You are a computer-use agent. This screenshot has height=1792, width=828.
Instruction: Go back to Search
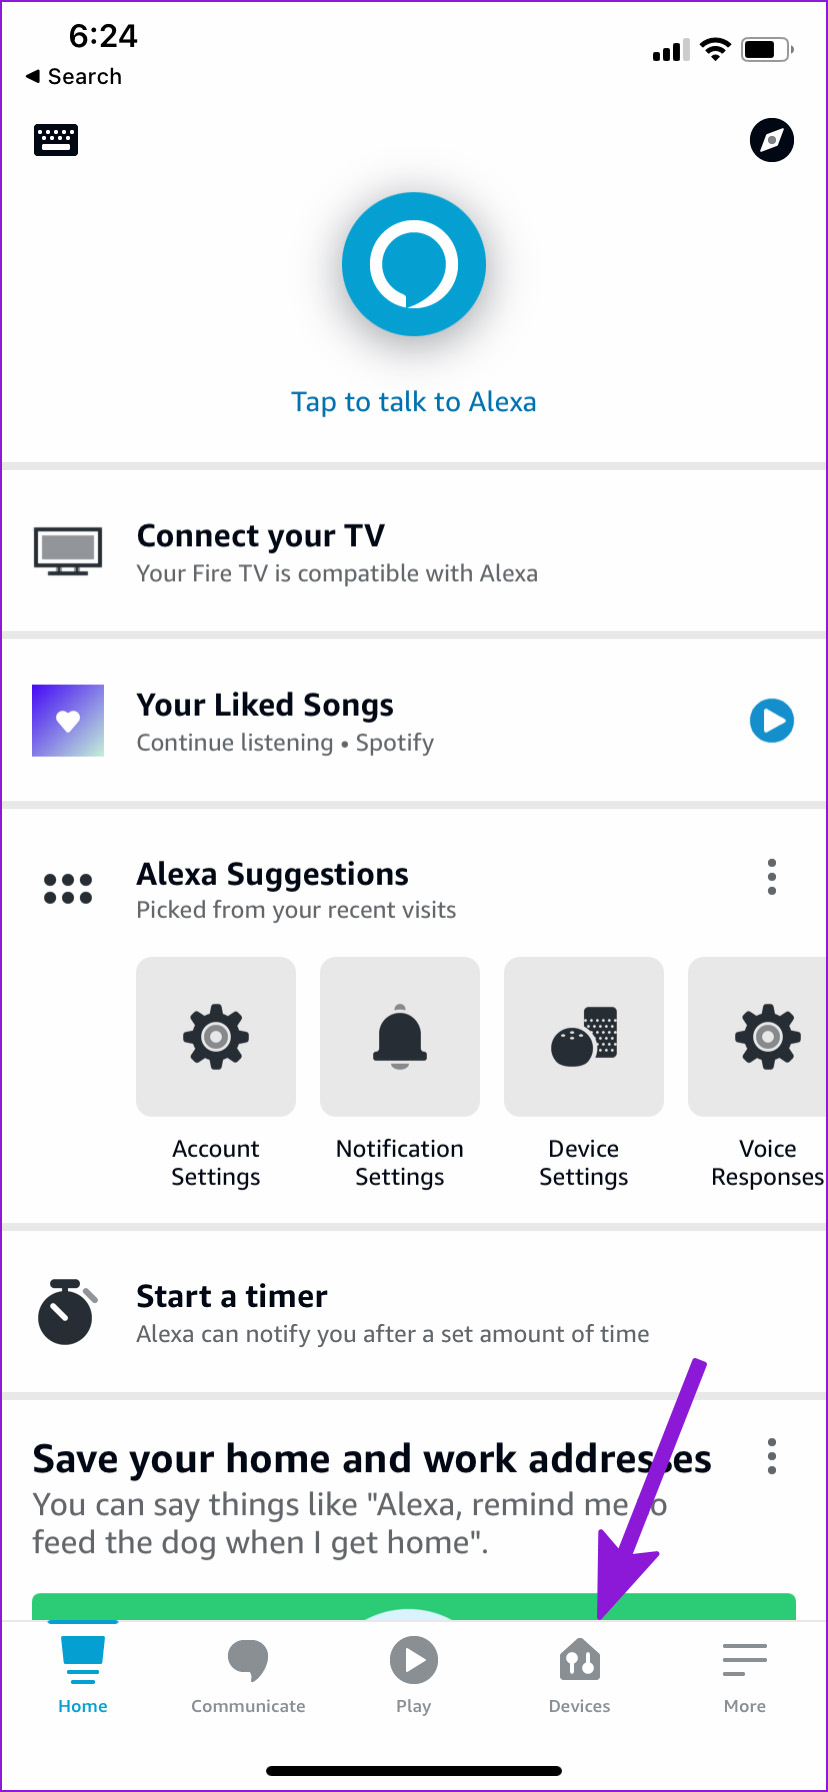74,77
